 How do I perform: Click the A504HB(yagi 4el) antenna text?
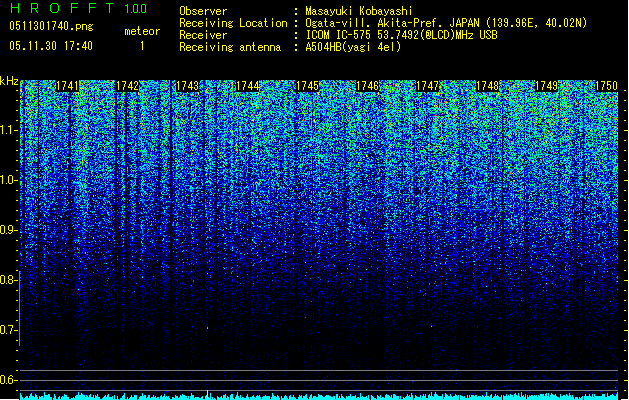click(x=353, y=47)
